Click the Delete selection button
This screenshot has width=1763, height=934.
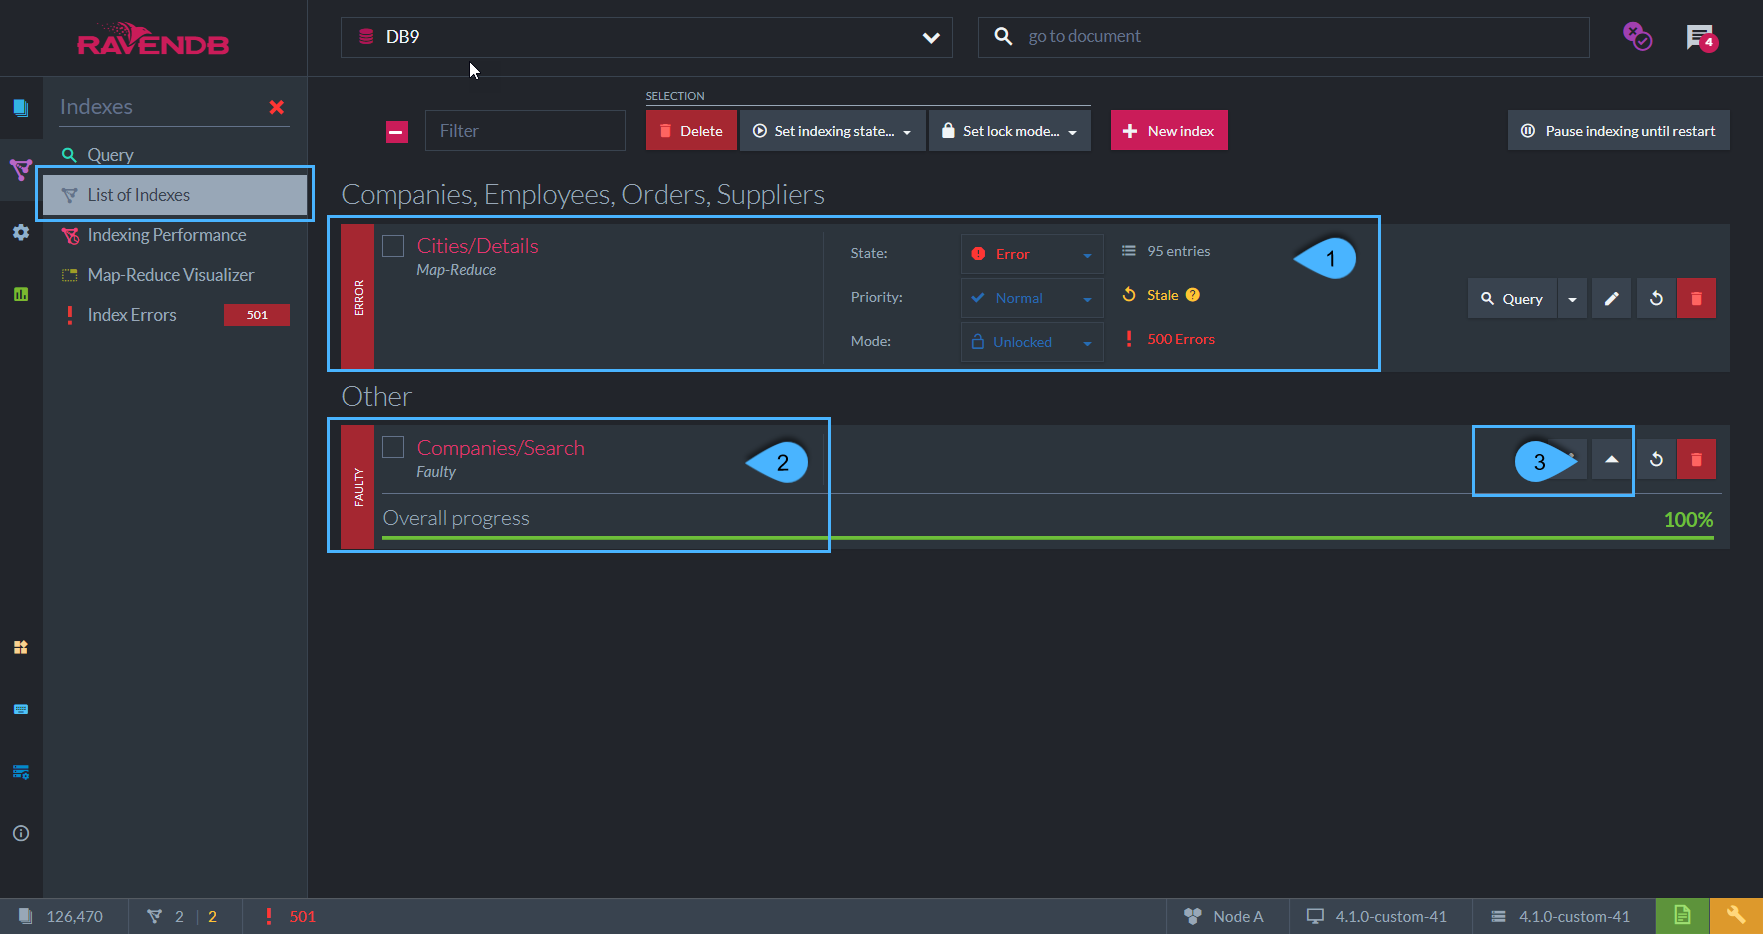coord(691,131)
